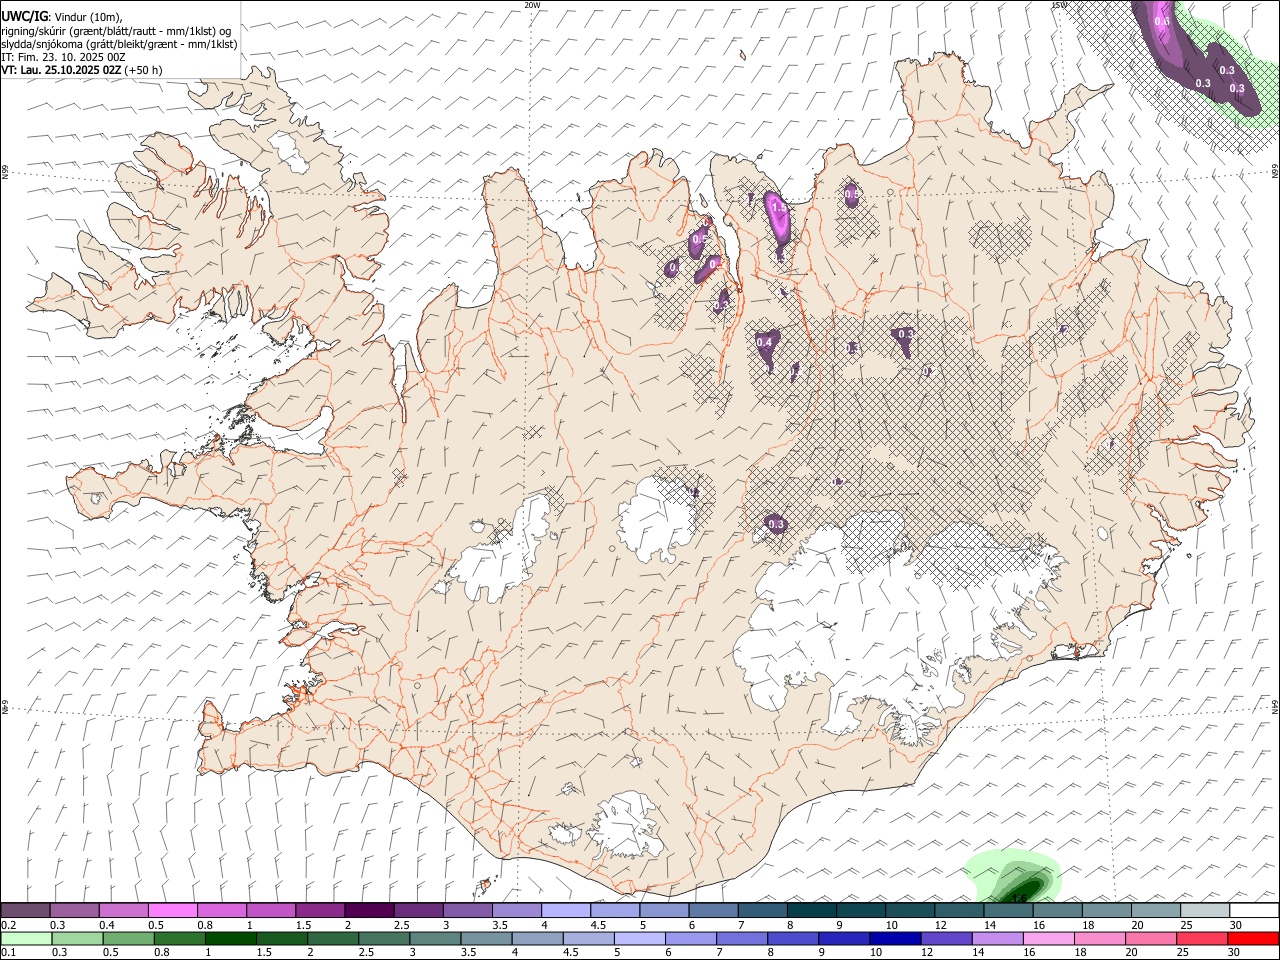
Task: Pick the pale green rain swatch at 0.1
Action: coord(26,939)
